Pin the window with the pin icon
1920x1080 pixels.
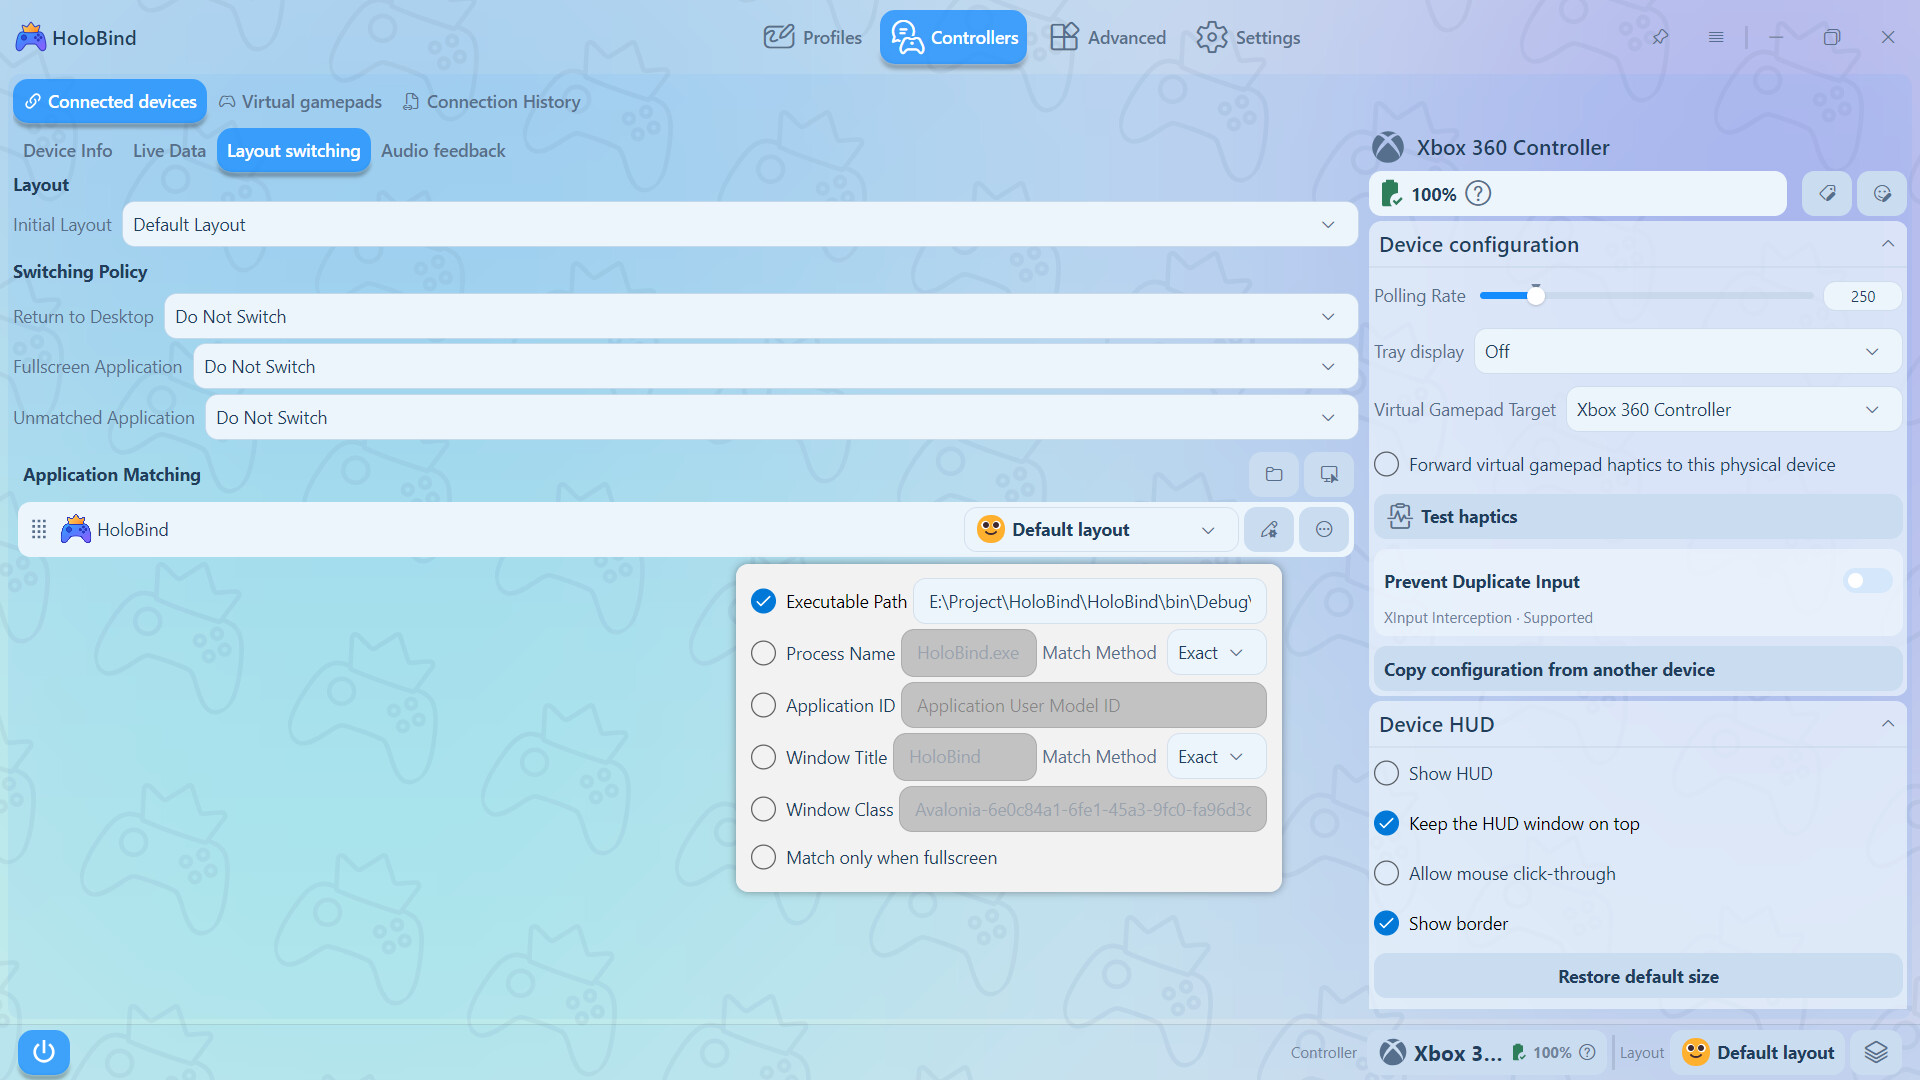(x=1660, y=37)
